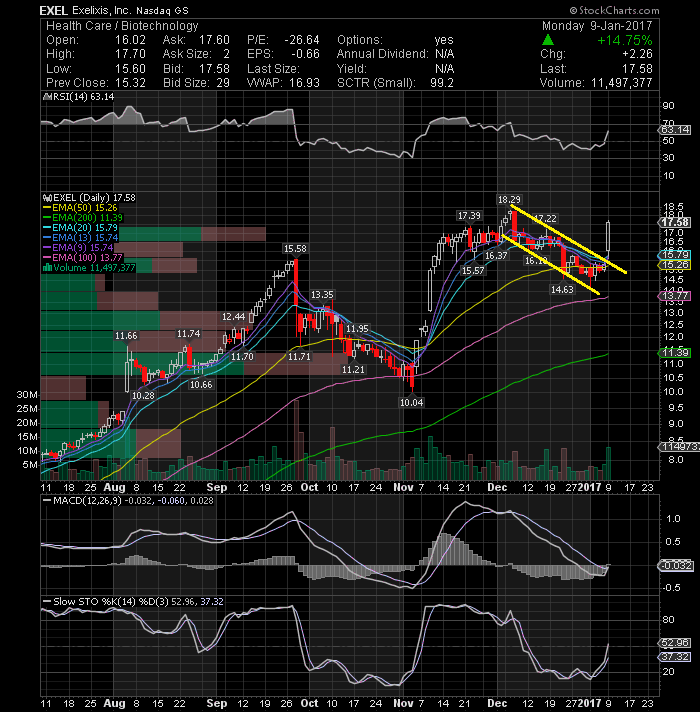Screen dimensions: 700x712
Task: Click the High 17.70 value
Action: (x=130, y=54)
